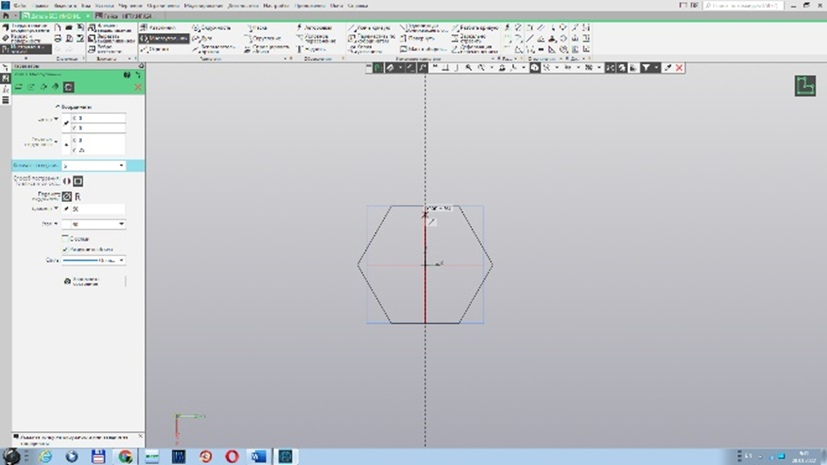827x465 pixels.
Task: Select the Diameter parameter toggle
Action: click(x=67, y=197)
